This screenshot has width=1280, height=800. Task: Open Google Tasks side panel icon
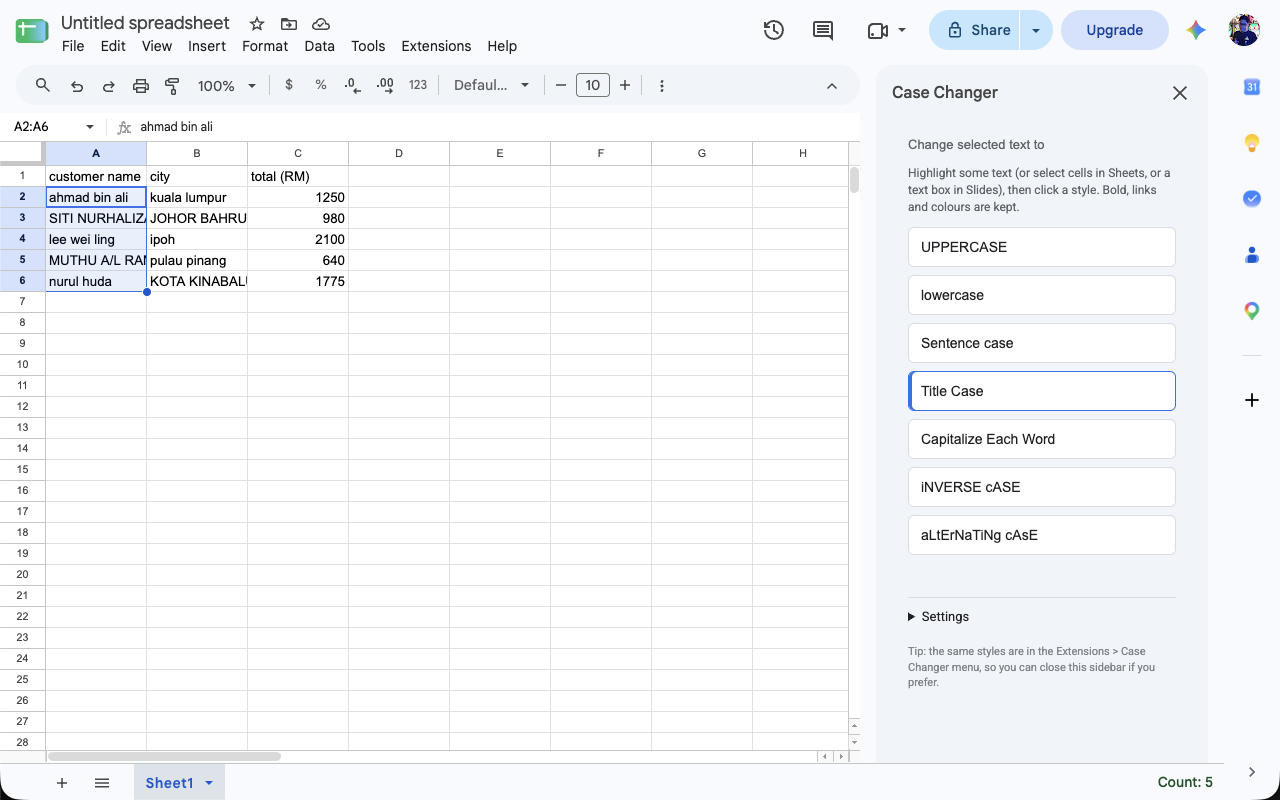[1252, 199]
